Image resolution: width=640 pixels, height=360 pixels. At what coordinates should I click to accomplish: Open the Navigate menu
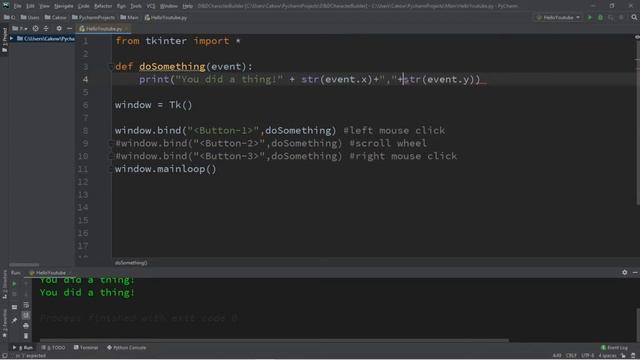[x=64, y=6]
